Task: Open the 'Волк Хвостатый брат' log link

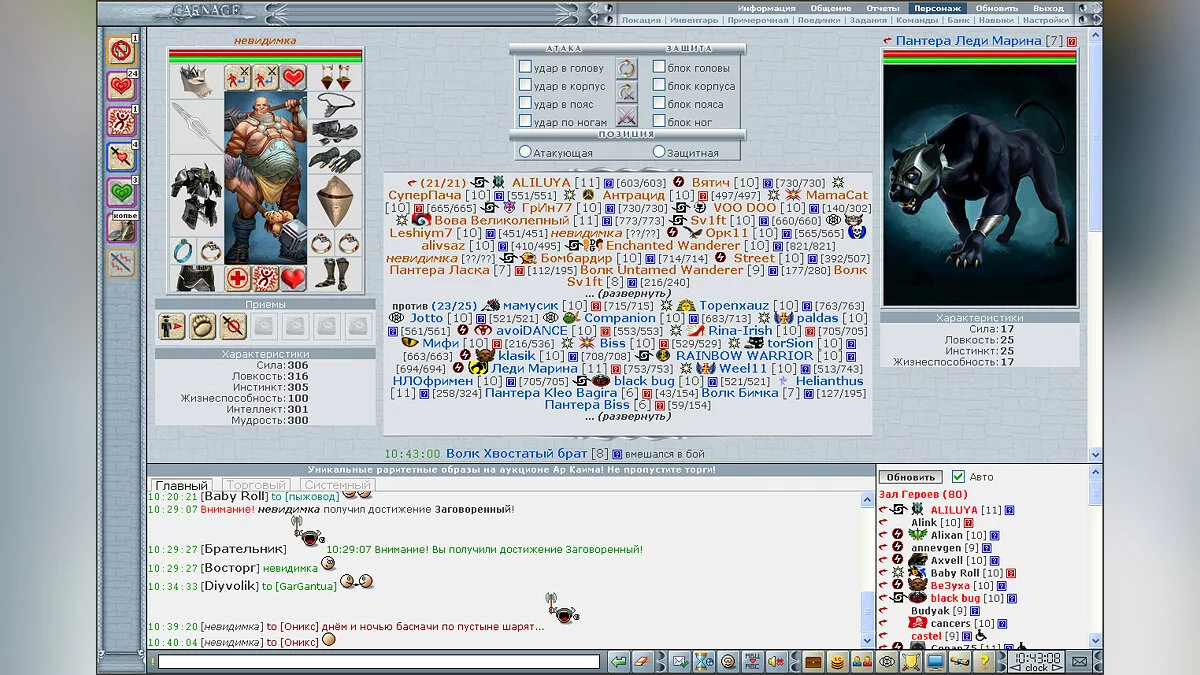Action: [x=519, y=454]
